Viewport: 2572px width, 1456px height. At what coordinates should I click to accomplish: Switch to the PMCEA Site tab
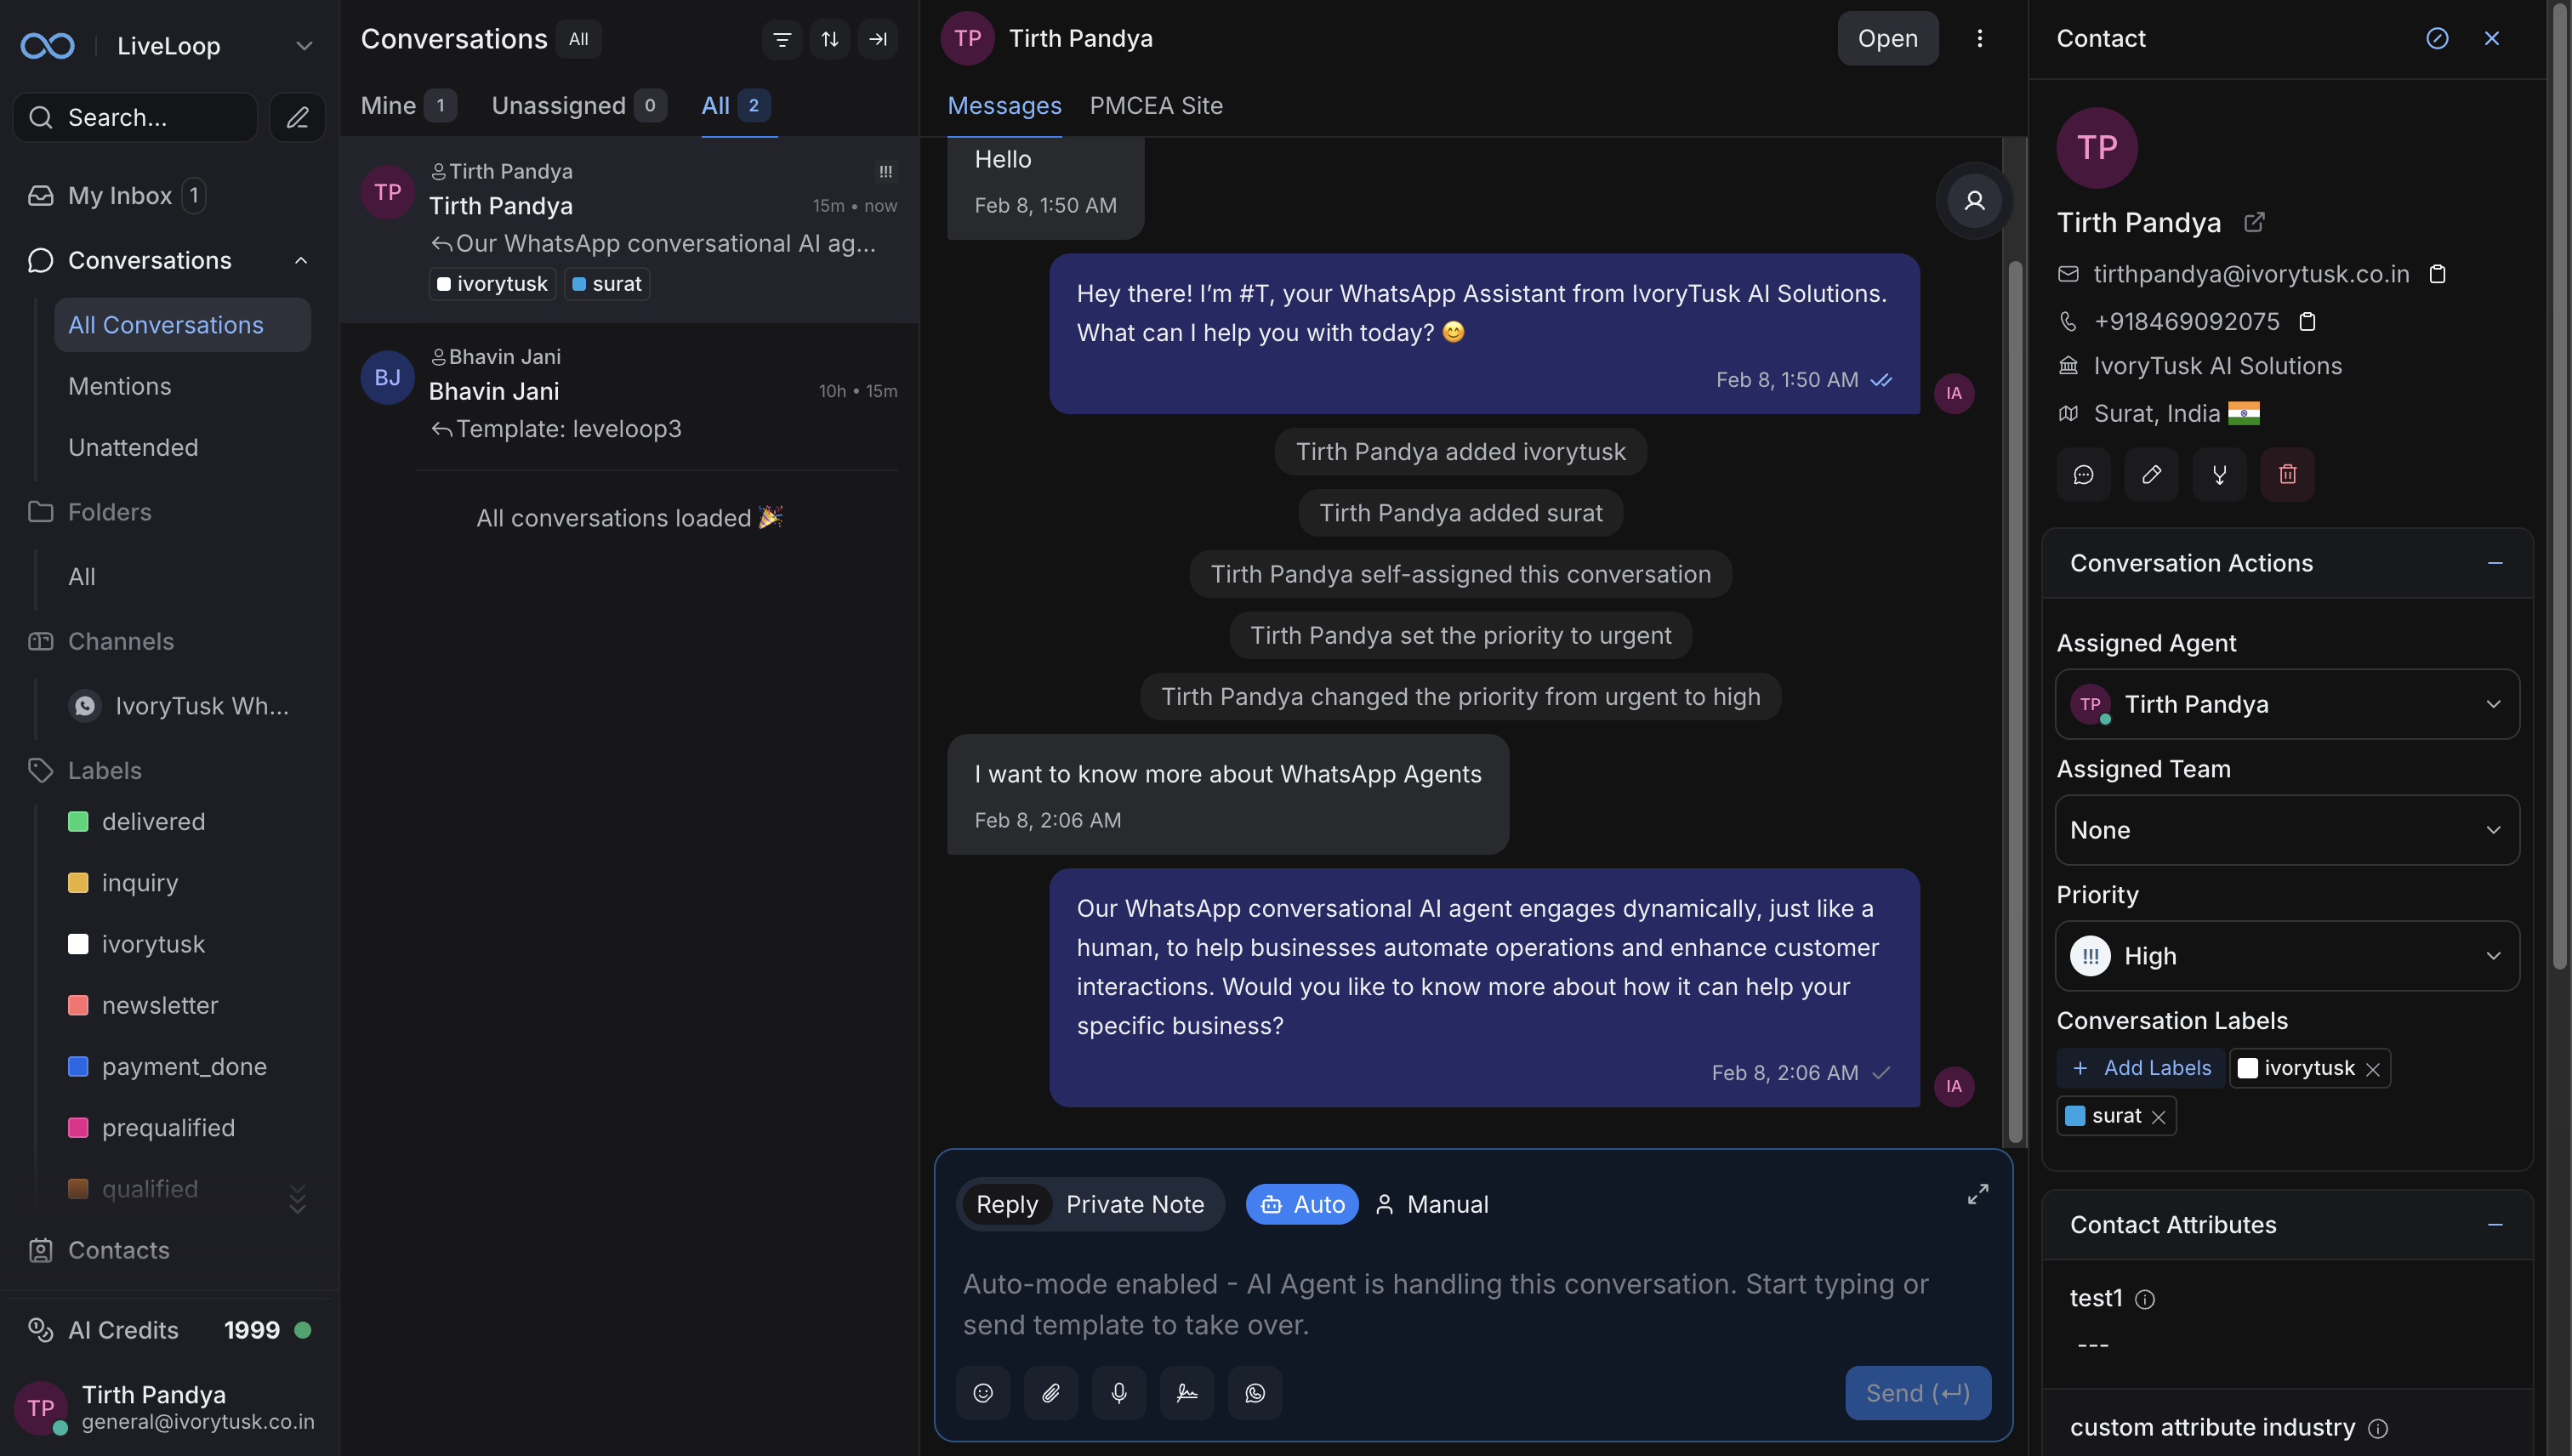(x=1156, y=106)
